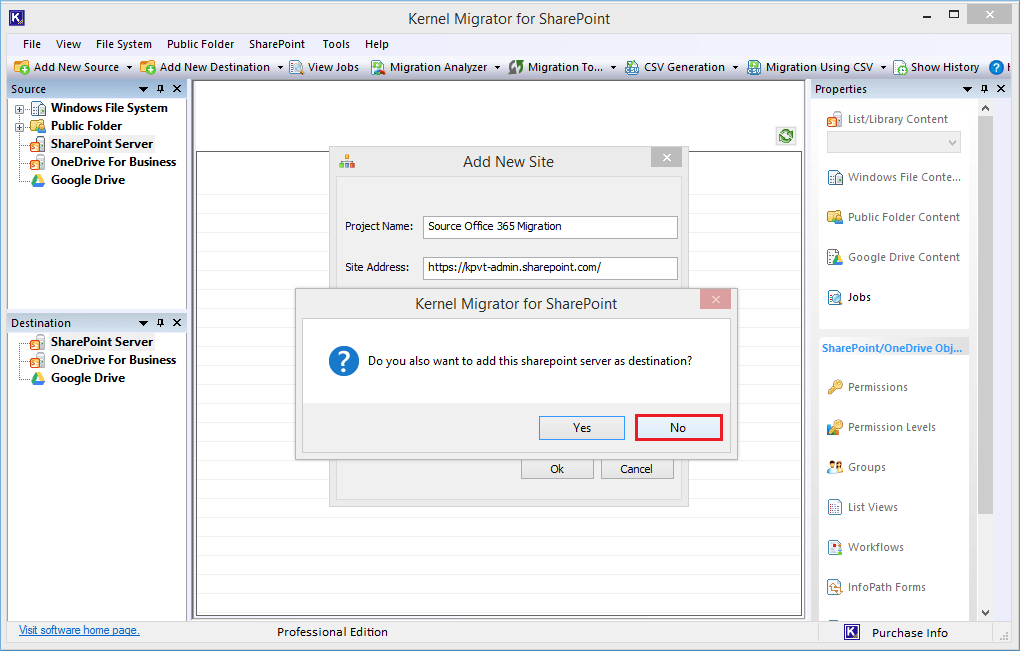Select the SharePoint Server destination icon
This screenshot has height=651, width=1020.
click(38, 342)
